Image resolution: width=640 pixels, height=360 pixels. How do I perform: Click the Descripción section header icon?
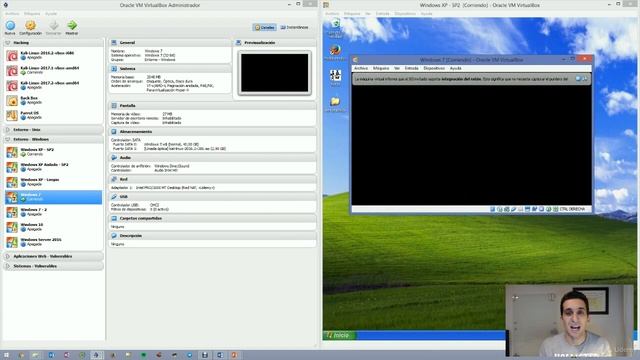[x=114, y=236]
